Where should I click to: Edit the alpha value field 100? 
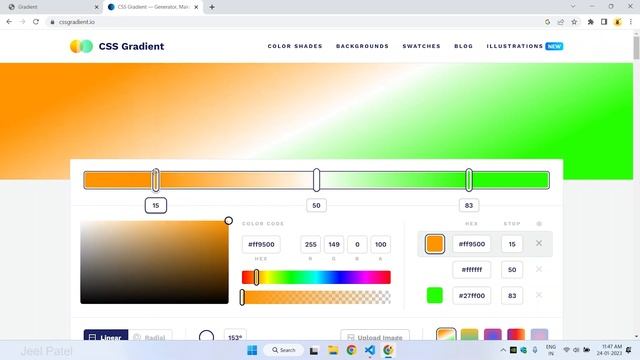pos(381,244)
